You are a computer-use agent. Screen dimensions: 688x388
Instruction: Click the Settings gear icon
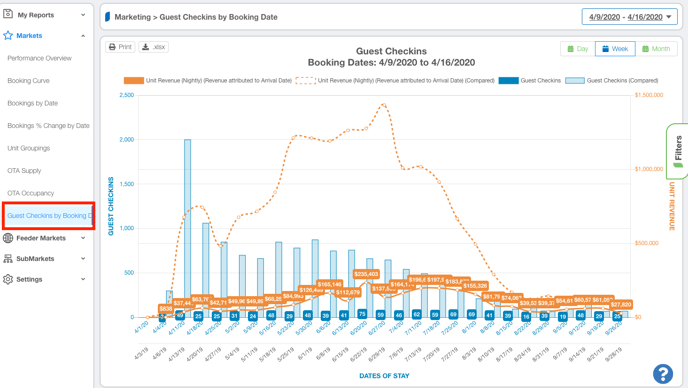point(8,279)
